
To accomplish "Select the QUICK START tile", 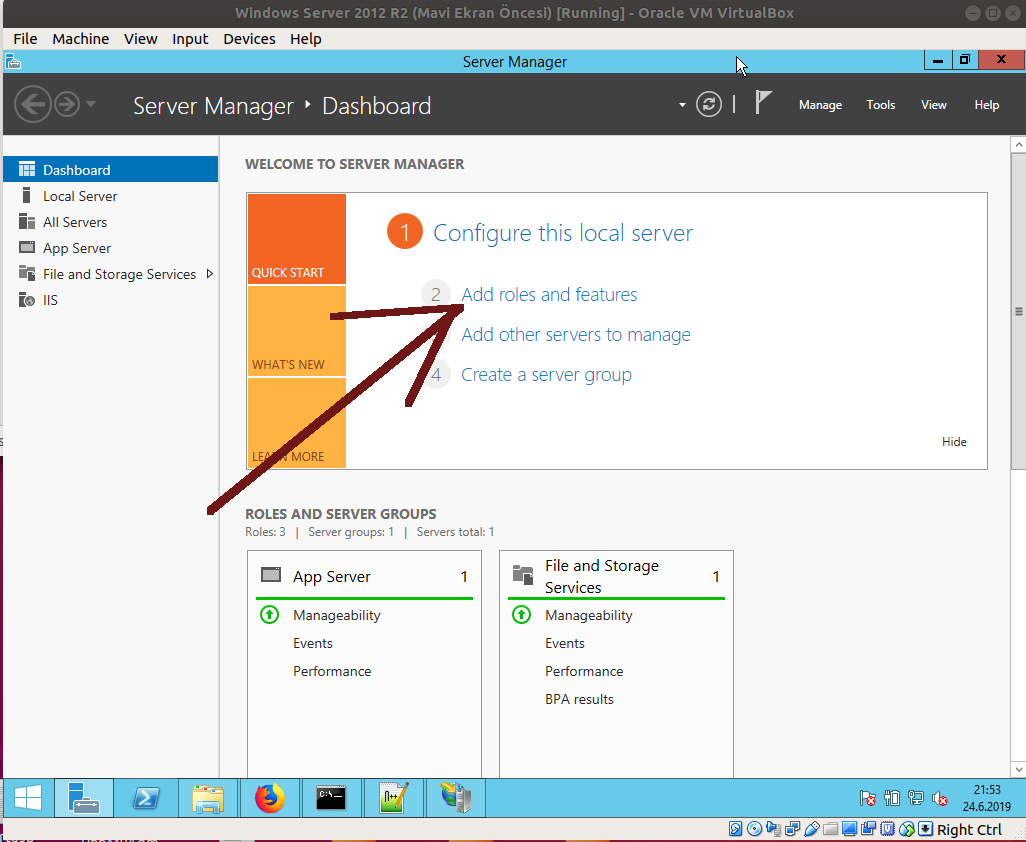I will tap(296, 239).
